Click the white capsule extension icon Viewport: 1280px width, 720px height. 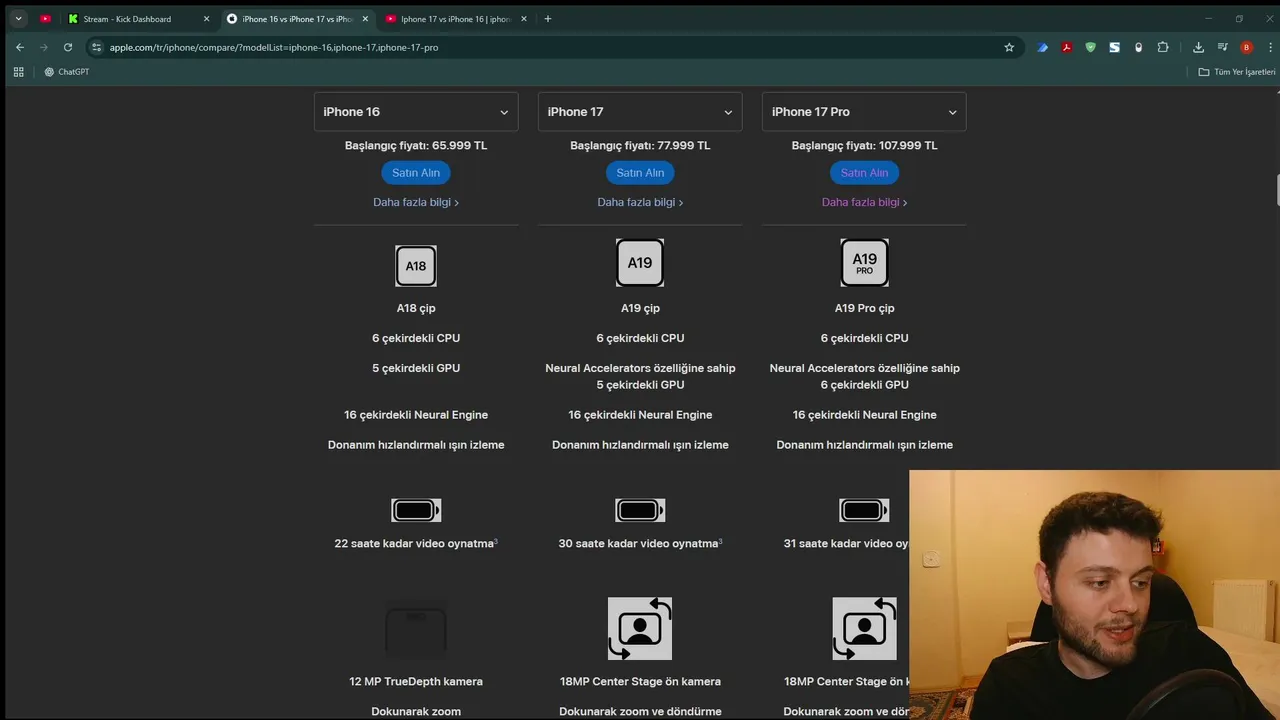pyautogui.click(x=1138, y=47)
